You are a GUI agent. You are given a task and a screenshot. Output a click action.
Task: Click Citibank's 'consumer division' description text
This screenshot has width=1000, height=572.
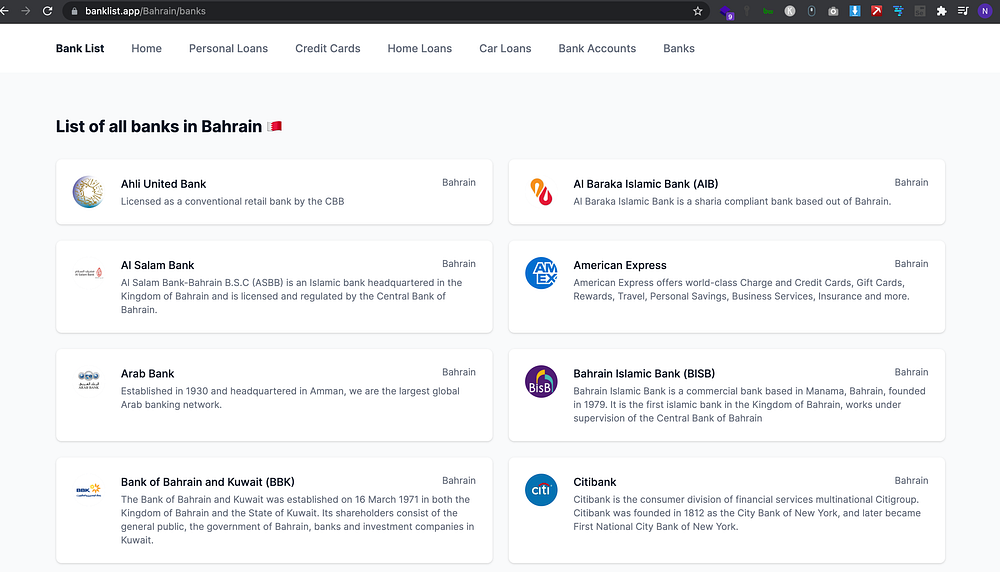coord(747,513)
